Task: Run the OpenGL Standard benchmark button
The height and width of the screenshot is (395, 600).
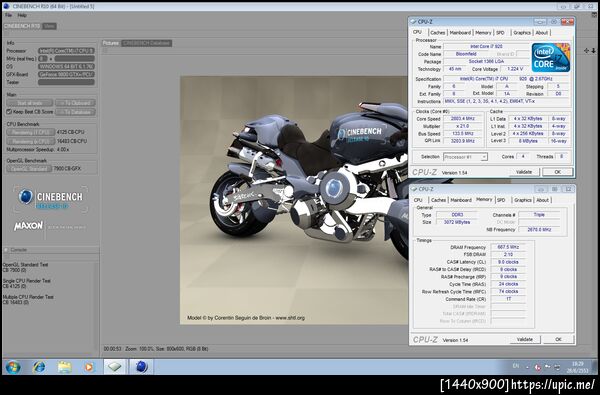Action: [29, 169]
